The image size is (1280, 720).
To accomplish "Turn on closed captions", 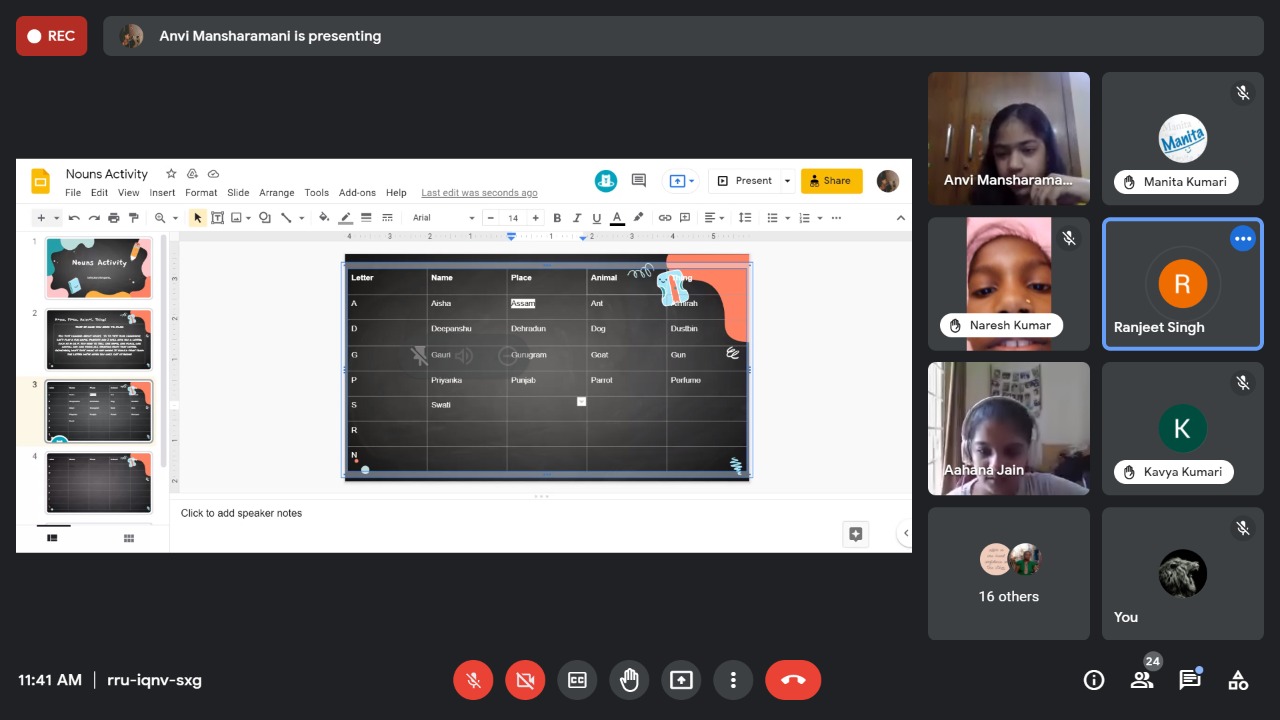I will [x=577, y=680].
